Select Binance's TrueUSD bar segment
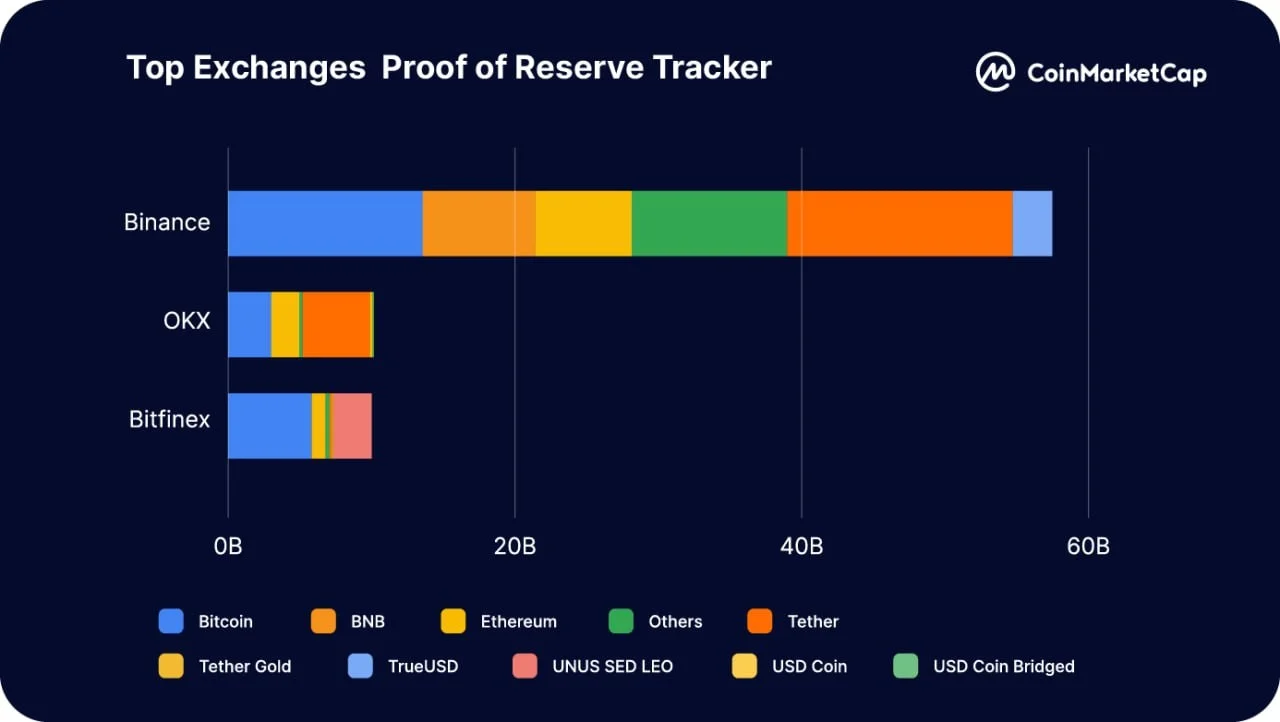The height and width of the screenshot is (722, 1280). tap(1032, 223)
